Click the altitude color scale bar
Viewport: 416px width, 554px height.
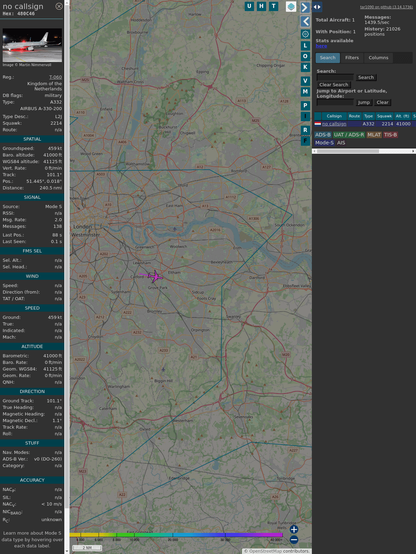[176, 535]
